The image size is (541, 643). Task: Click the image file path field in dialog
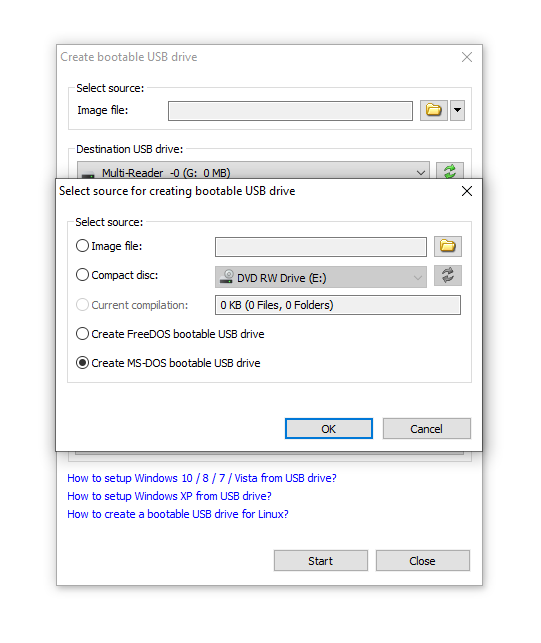pyautogui.click(x=321, y=247)
